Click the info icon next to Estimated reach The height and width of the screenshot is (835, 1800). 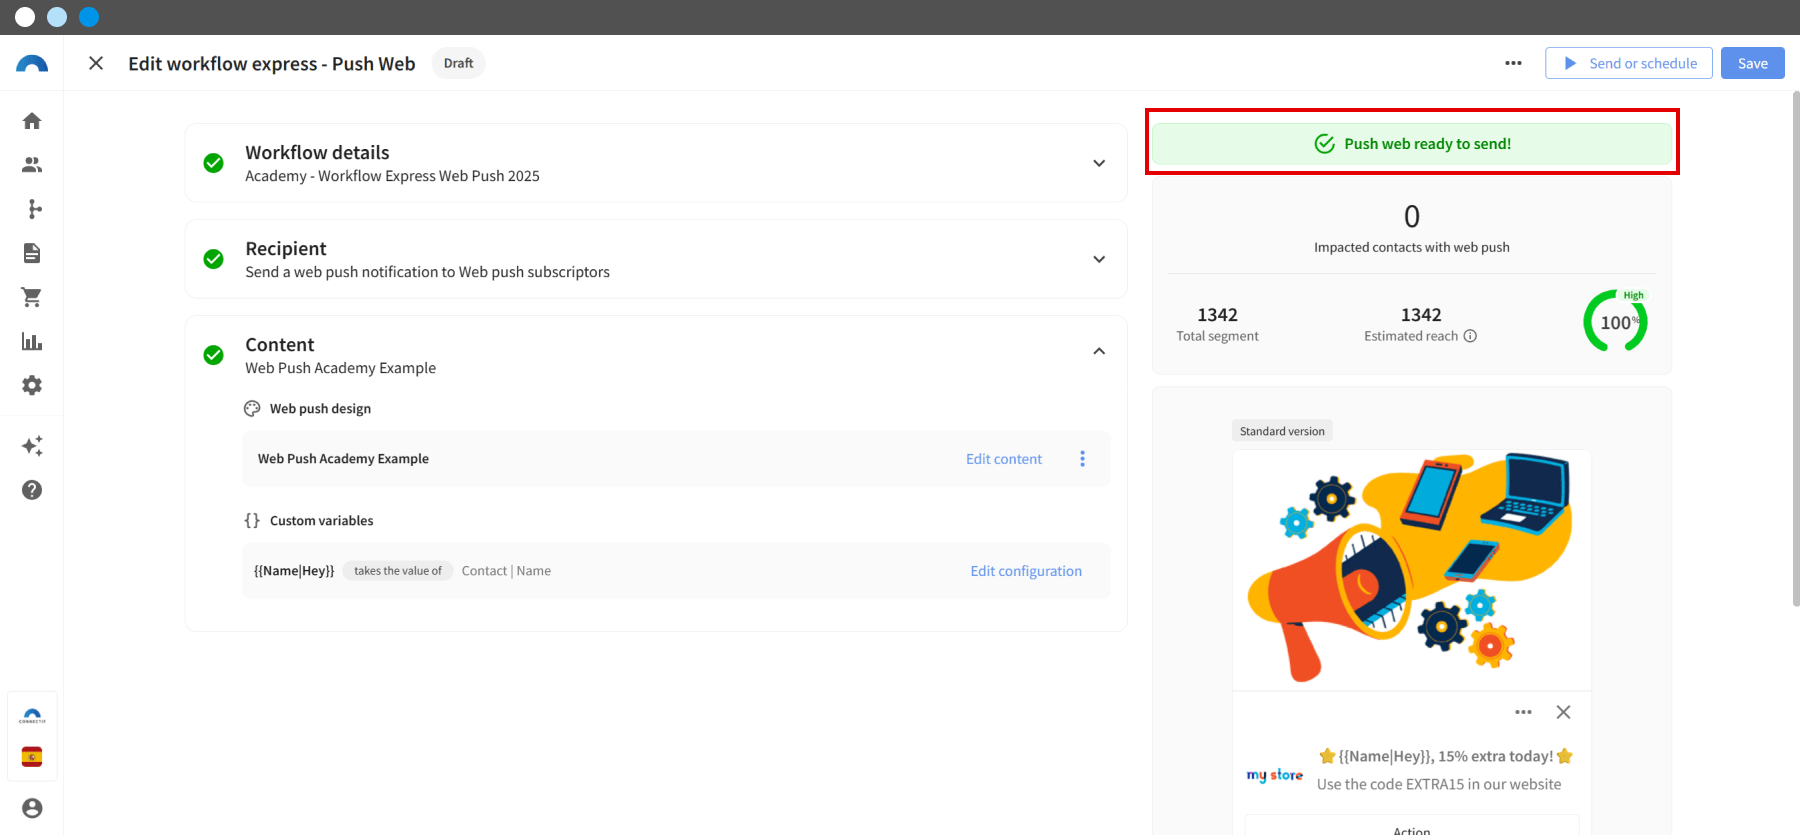[x=1470, y=336]
